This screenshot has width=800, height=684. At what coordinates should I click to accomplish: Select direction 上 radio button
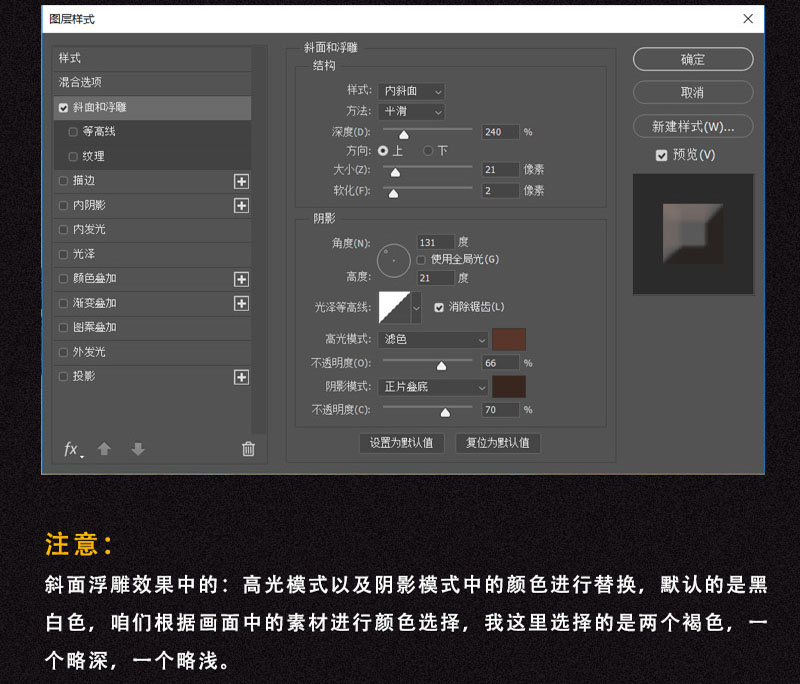(x=383, y=151)
